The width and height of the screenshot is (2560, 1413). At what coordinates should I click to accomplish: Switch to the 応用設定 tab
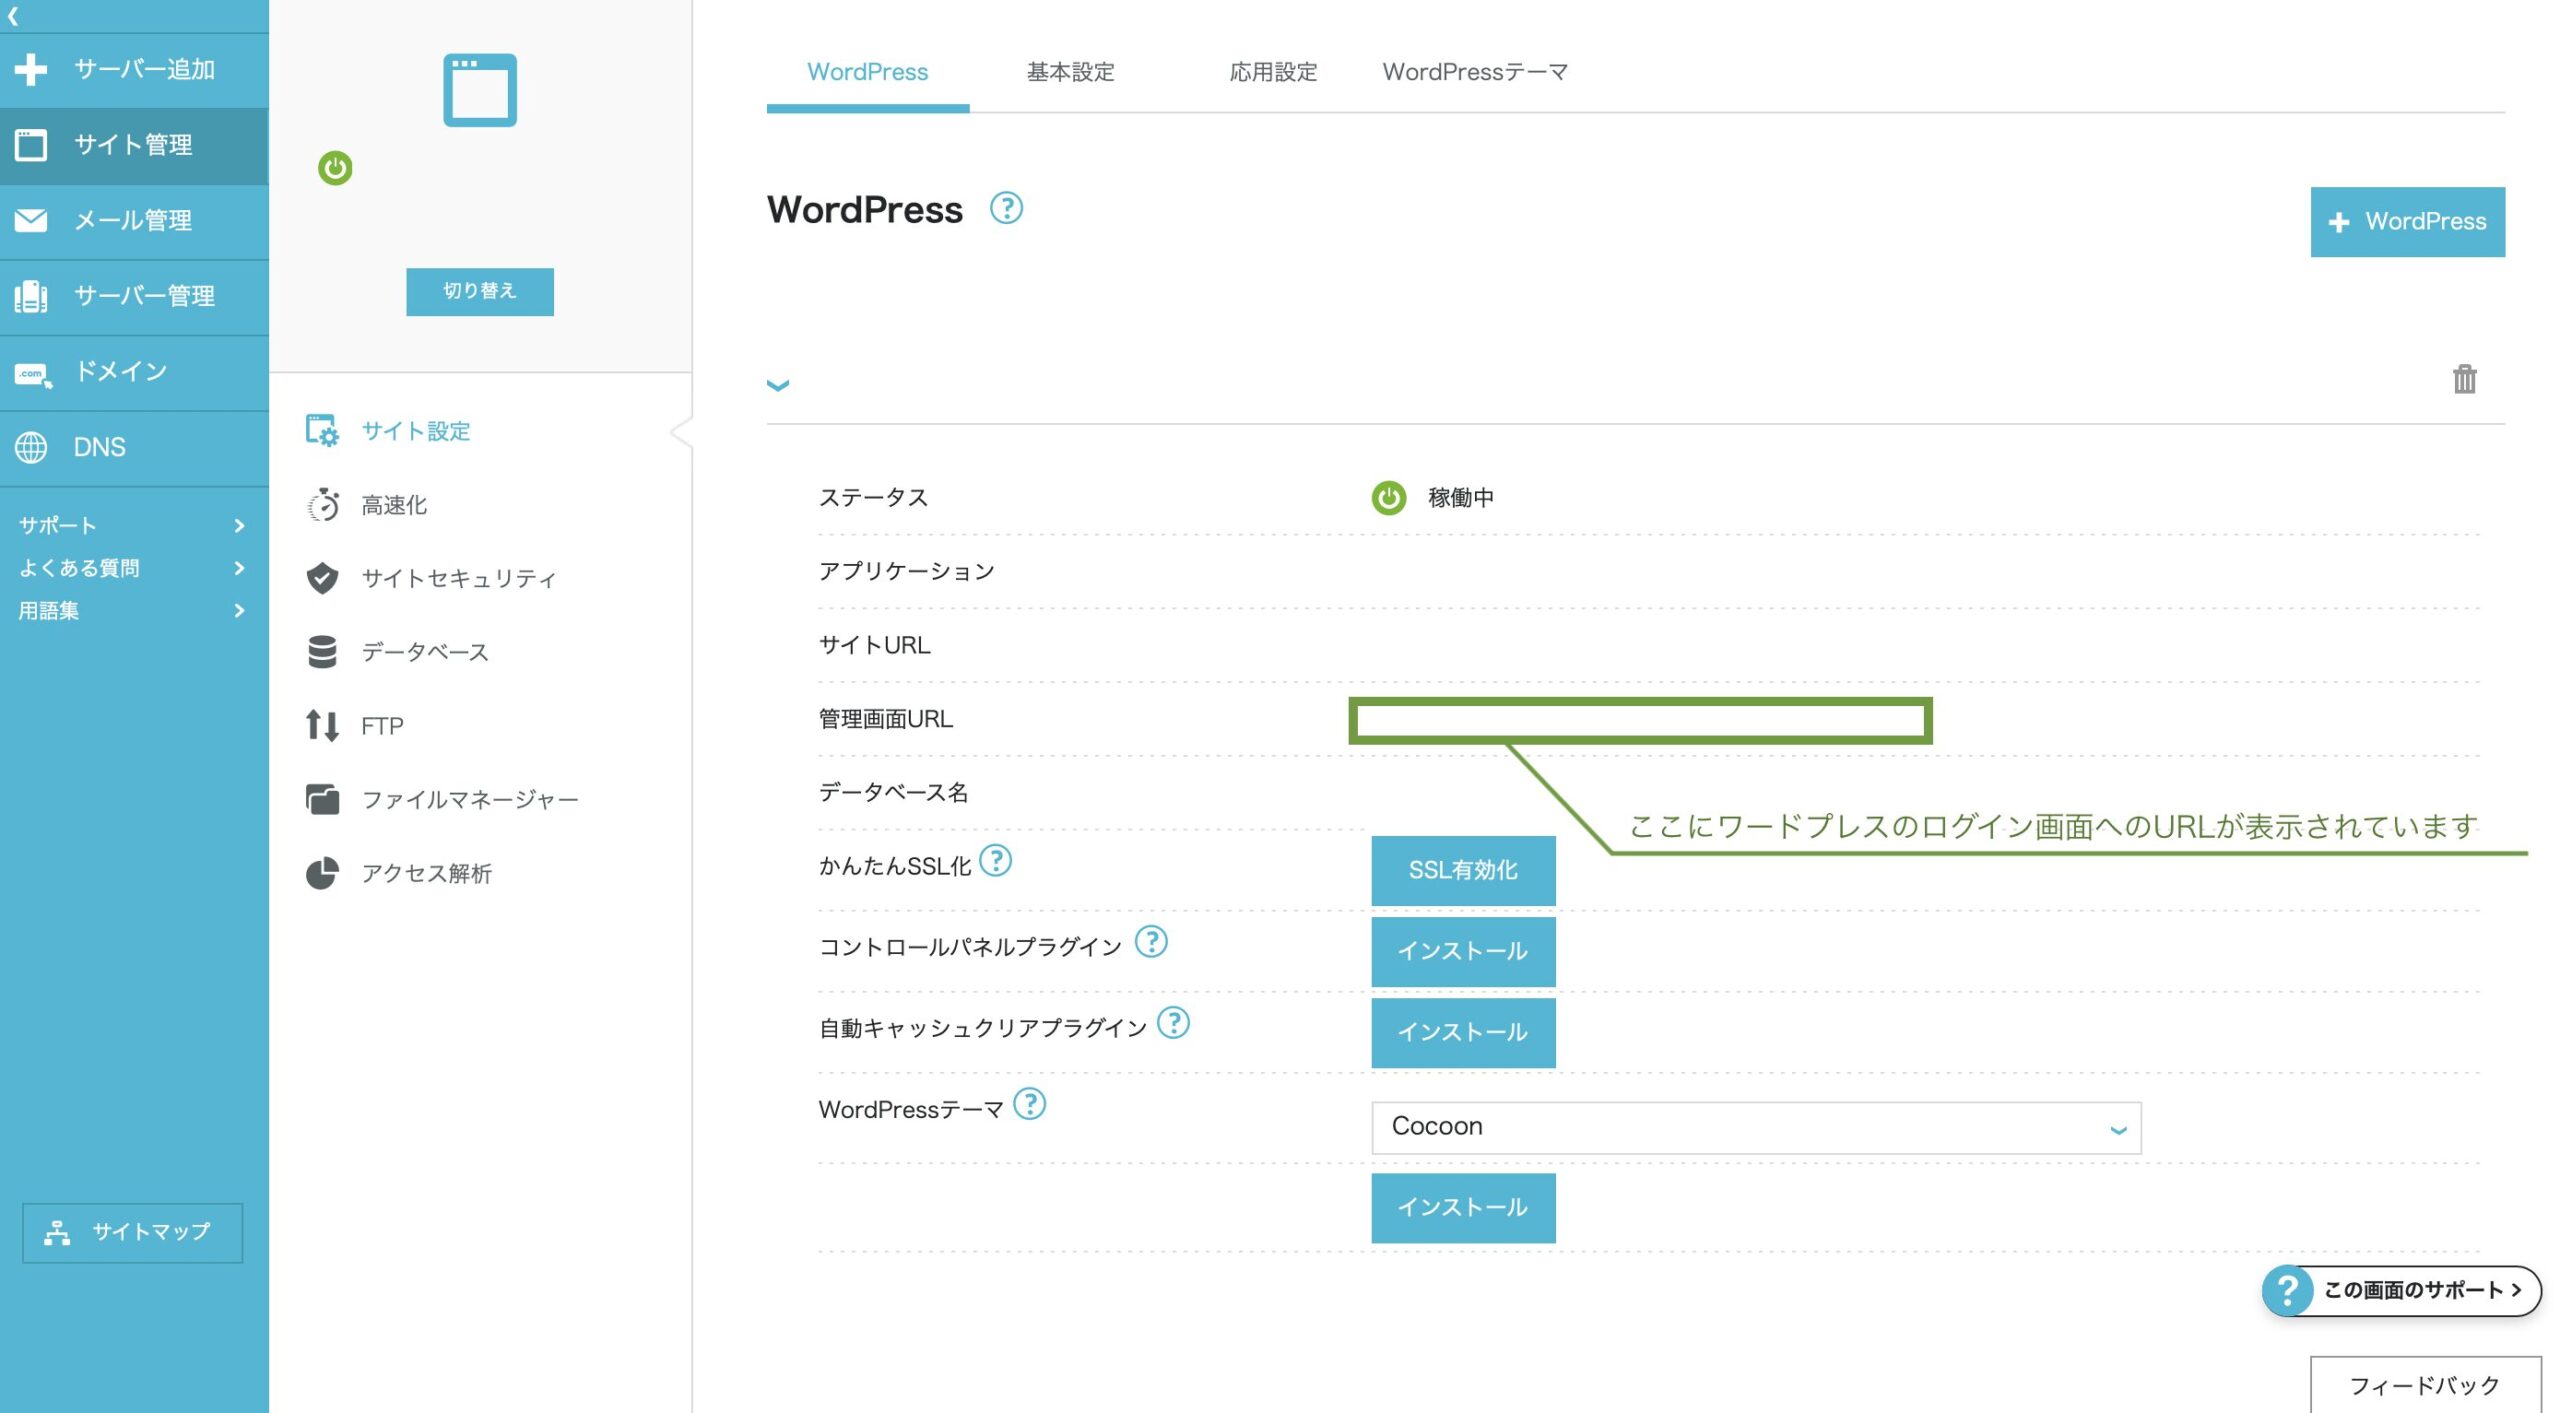tap(1273, 72)
